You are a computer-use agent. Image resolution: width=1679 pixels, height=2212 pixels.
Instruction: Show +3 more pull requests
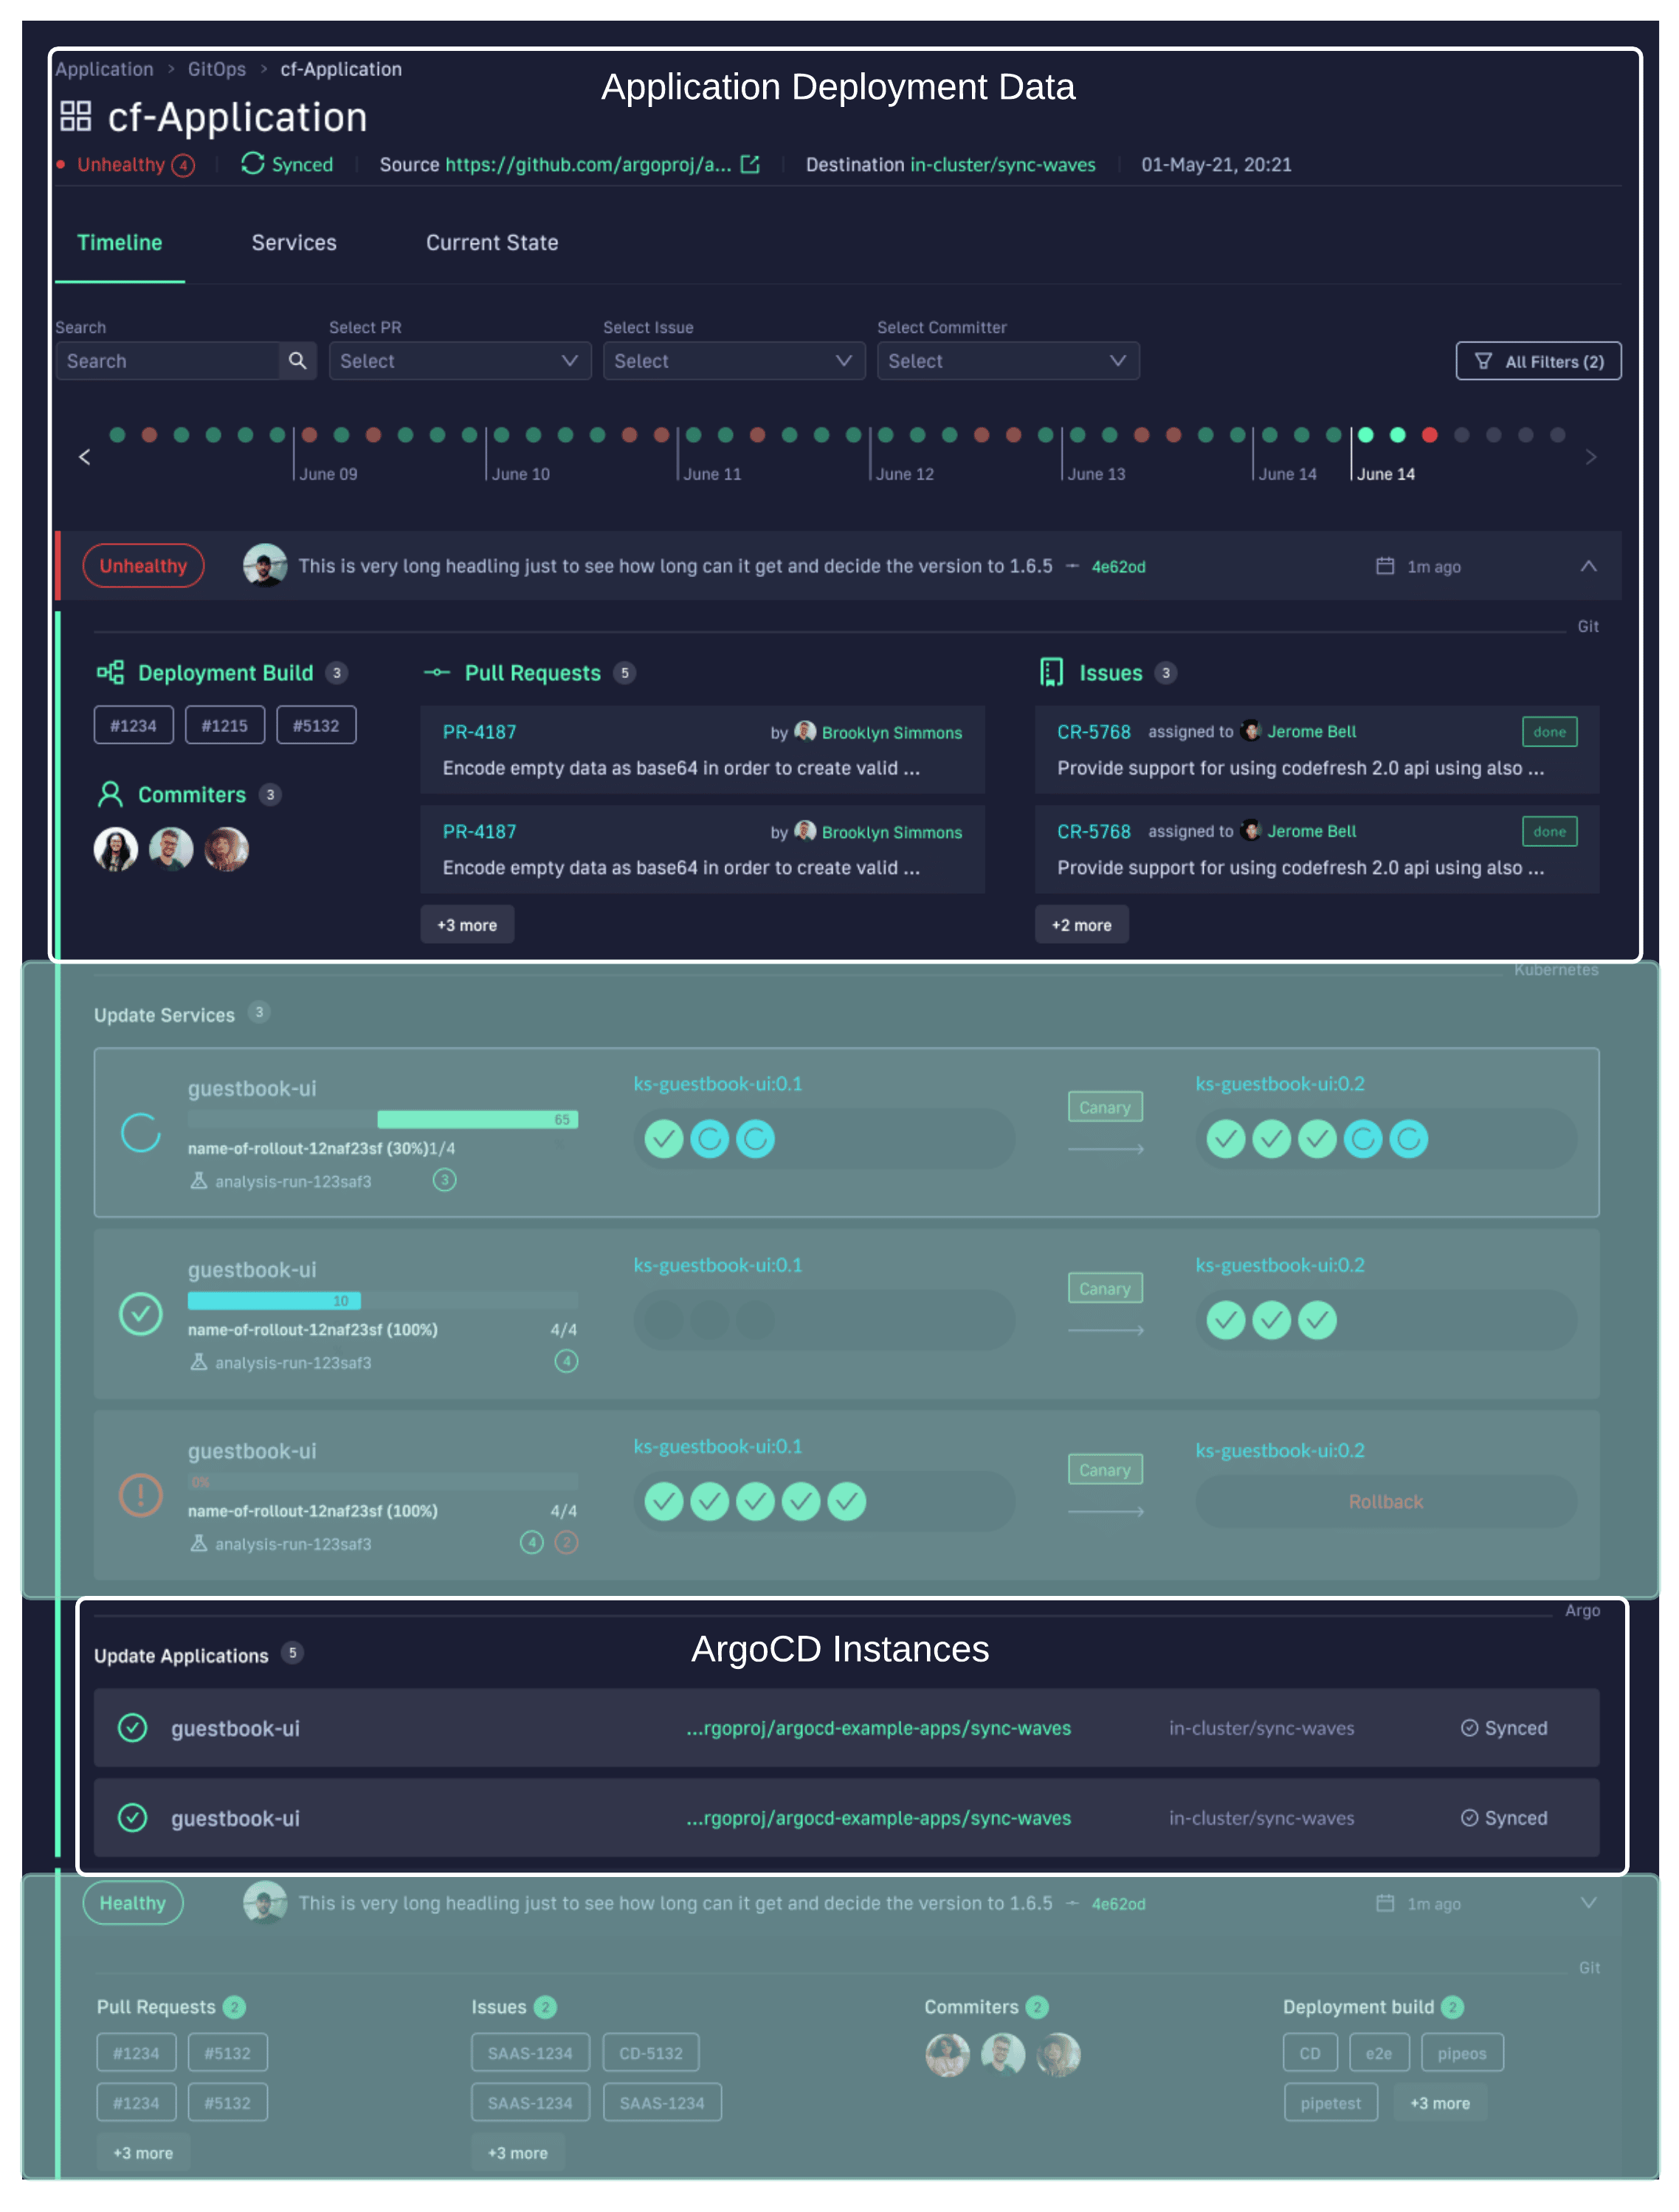[467, 925]
